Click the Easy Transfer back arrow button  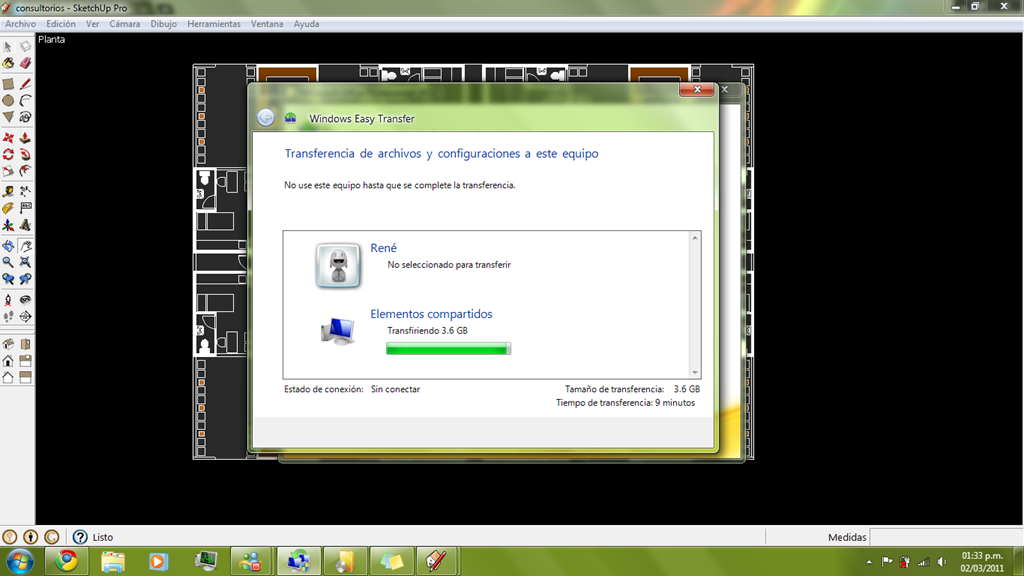click(266, 118)
